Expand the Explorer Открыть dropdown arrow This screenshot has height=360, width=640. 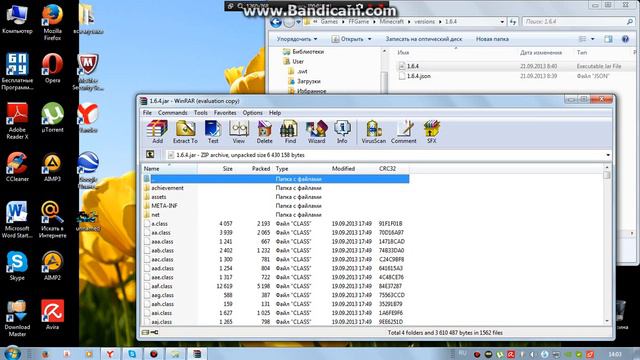[370, 39]
